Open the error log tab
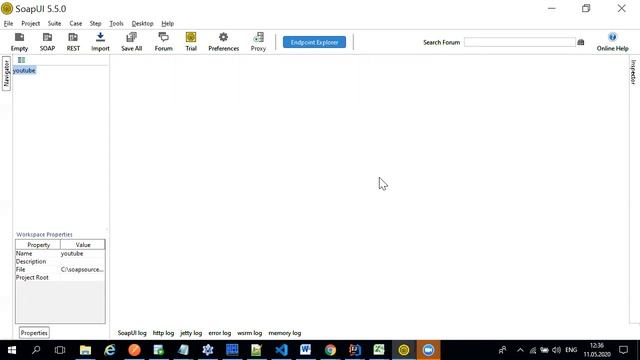The width and height of the screenshot is (640, 360). [x=220, y=333]
